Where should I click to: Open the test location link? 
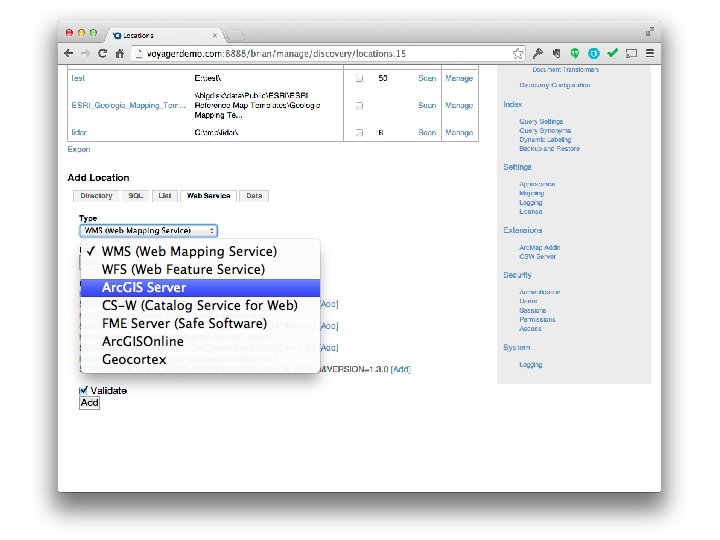78,78
